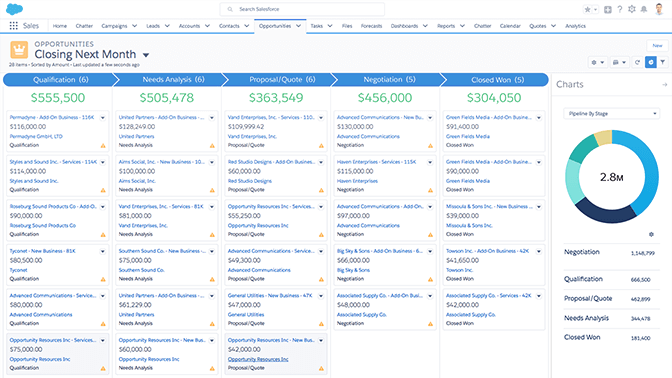Viewport: 672px width, 378px height.
Task: Open the list view filter funnel
Action: click(x=663, y=62)
